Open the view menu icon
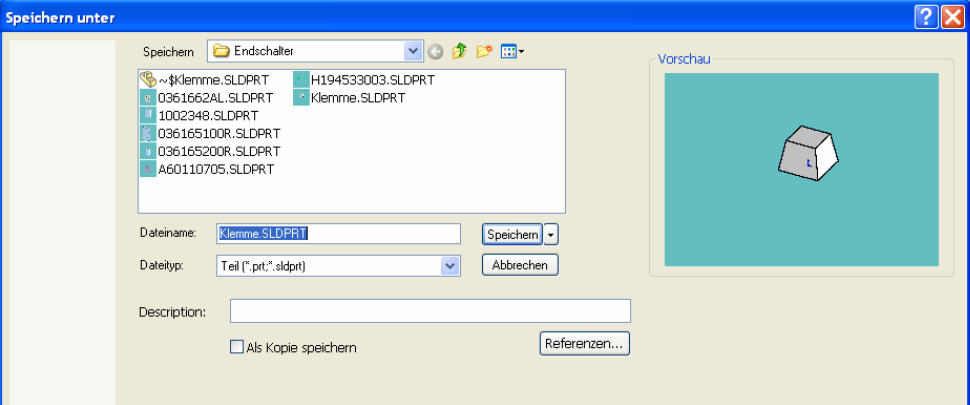 (512, 52)
